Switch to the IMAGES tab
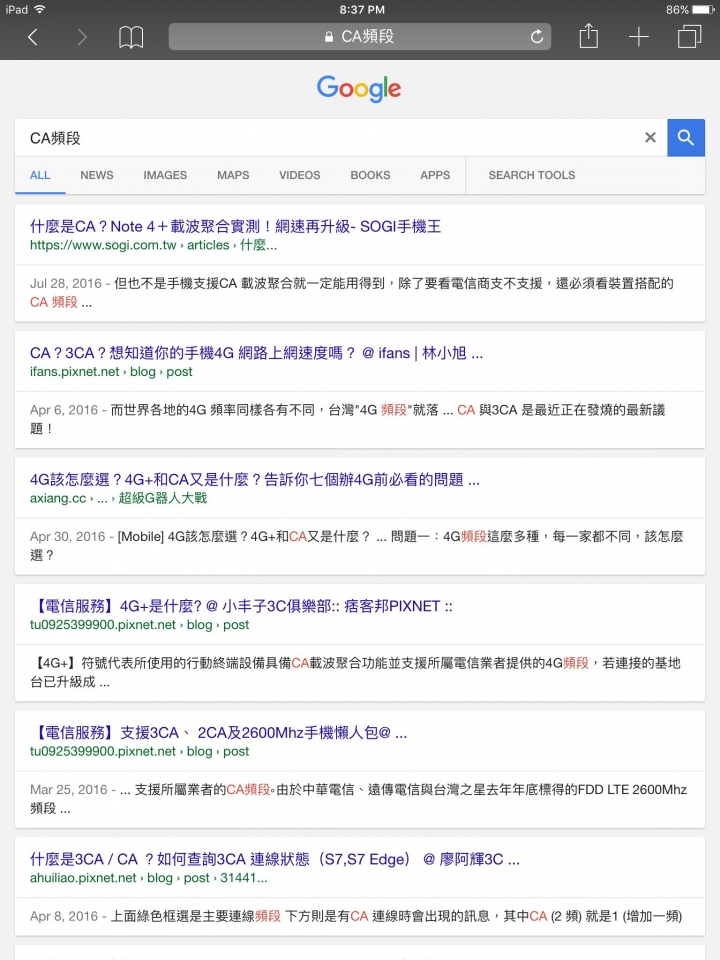720x960 pixels. [165, 175]
